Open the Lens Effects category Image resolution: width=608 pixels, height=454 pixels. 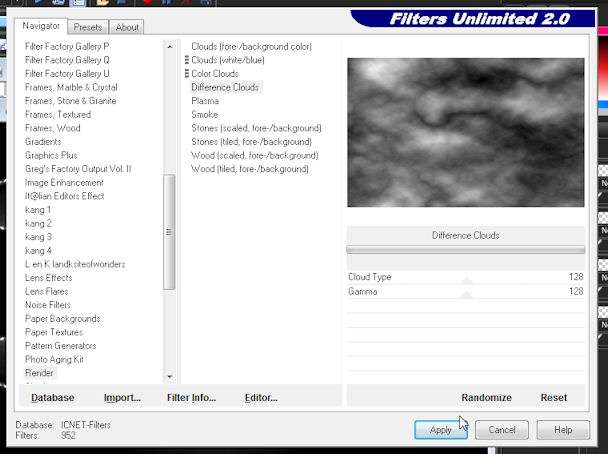tap(48, 278)
